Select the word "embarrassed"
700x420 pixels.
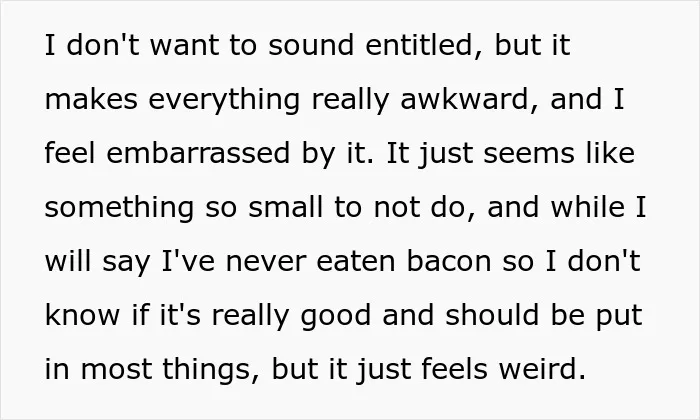click(x=198, y=153)
